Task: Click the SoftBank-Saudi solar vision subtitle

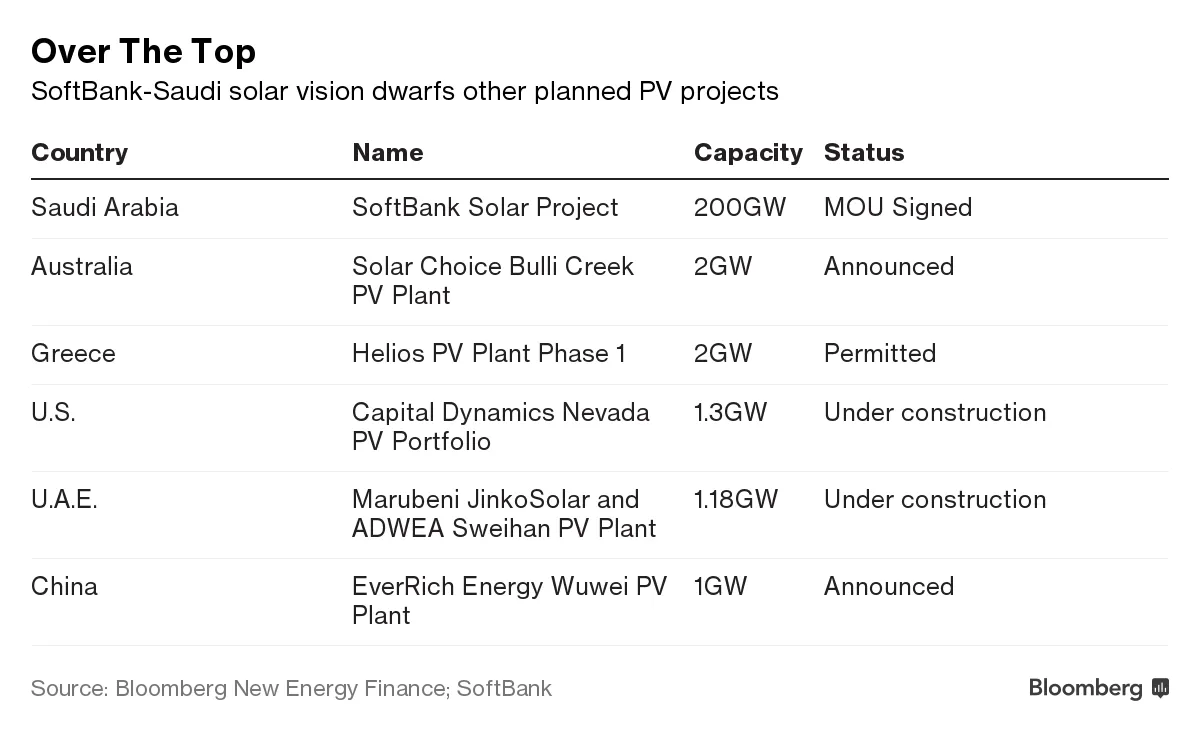Action: pos(404,91)
